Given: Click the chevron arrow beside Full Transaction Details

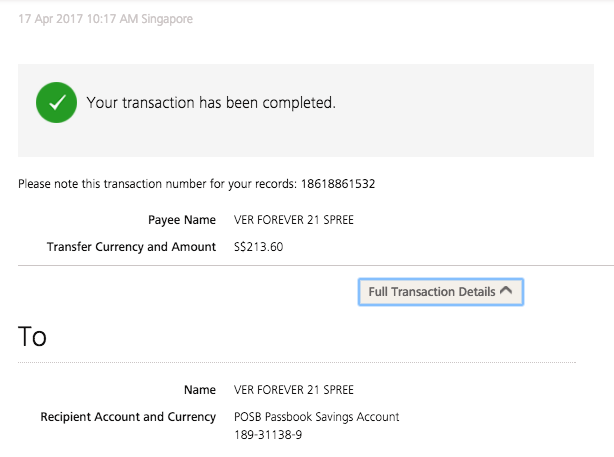Looking at the screenshot, I should click(506, 290).
